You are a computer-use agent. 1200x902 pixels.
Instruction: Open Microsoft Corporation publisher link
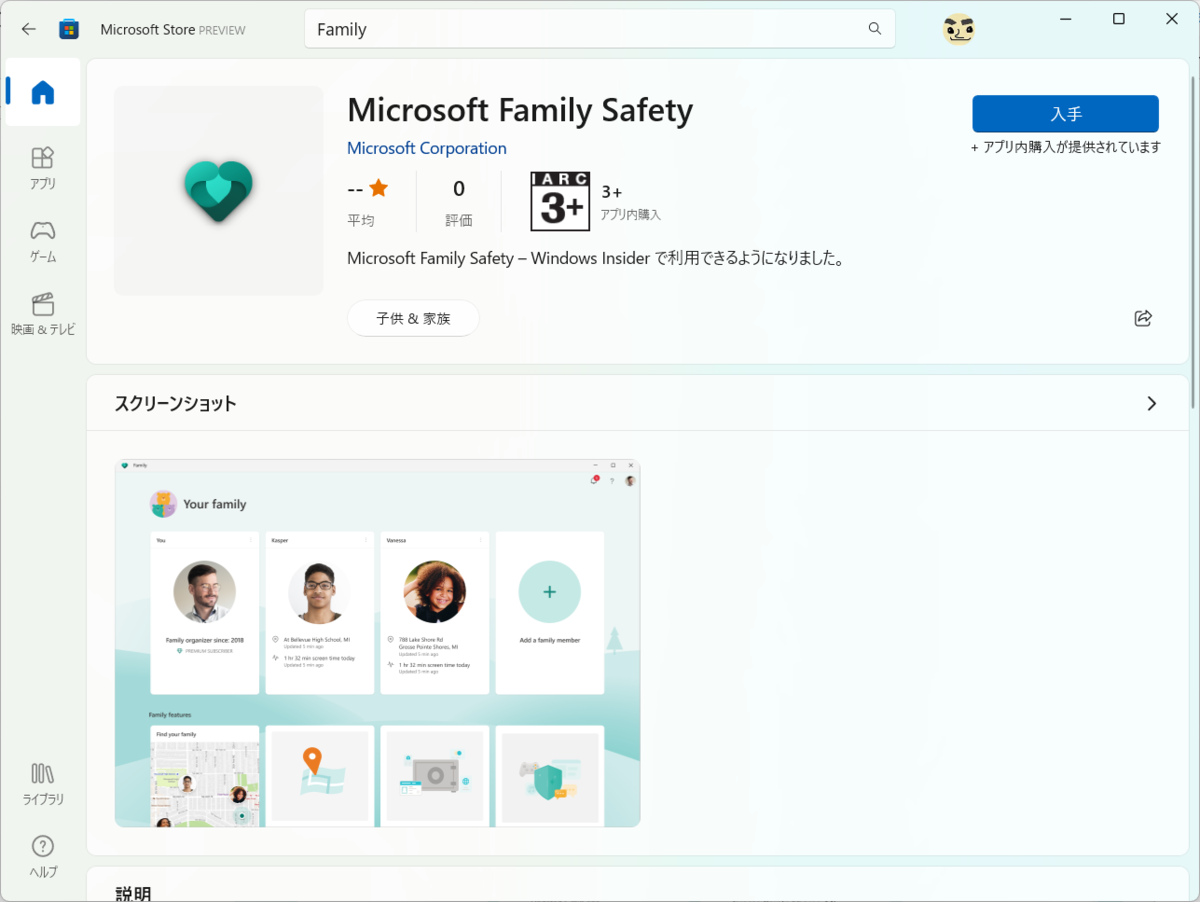pyautogui.click(x=427, y=148)
